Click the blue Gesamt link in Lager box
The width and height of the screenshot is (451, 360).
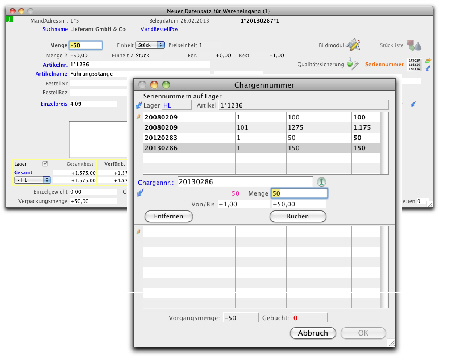(x=23, y=172)
